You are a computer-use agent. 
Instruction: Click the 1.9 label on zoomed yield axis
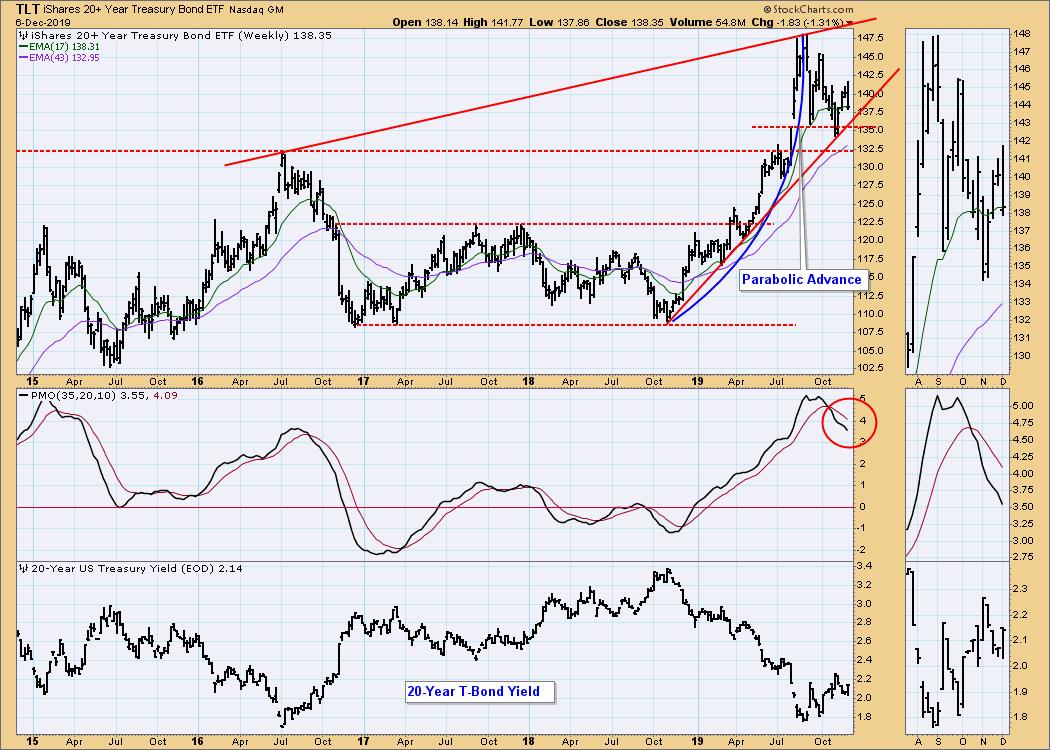(x=1021, y=691)
